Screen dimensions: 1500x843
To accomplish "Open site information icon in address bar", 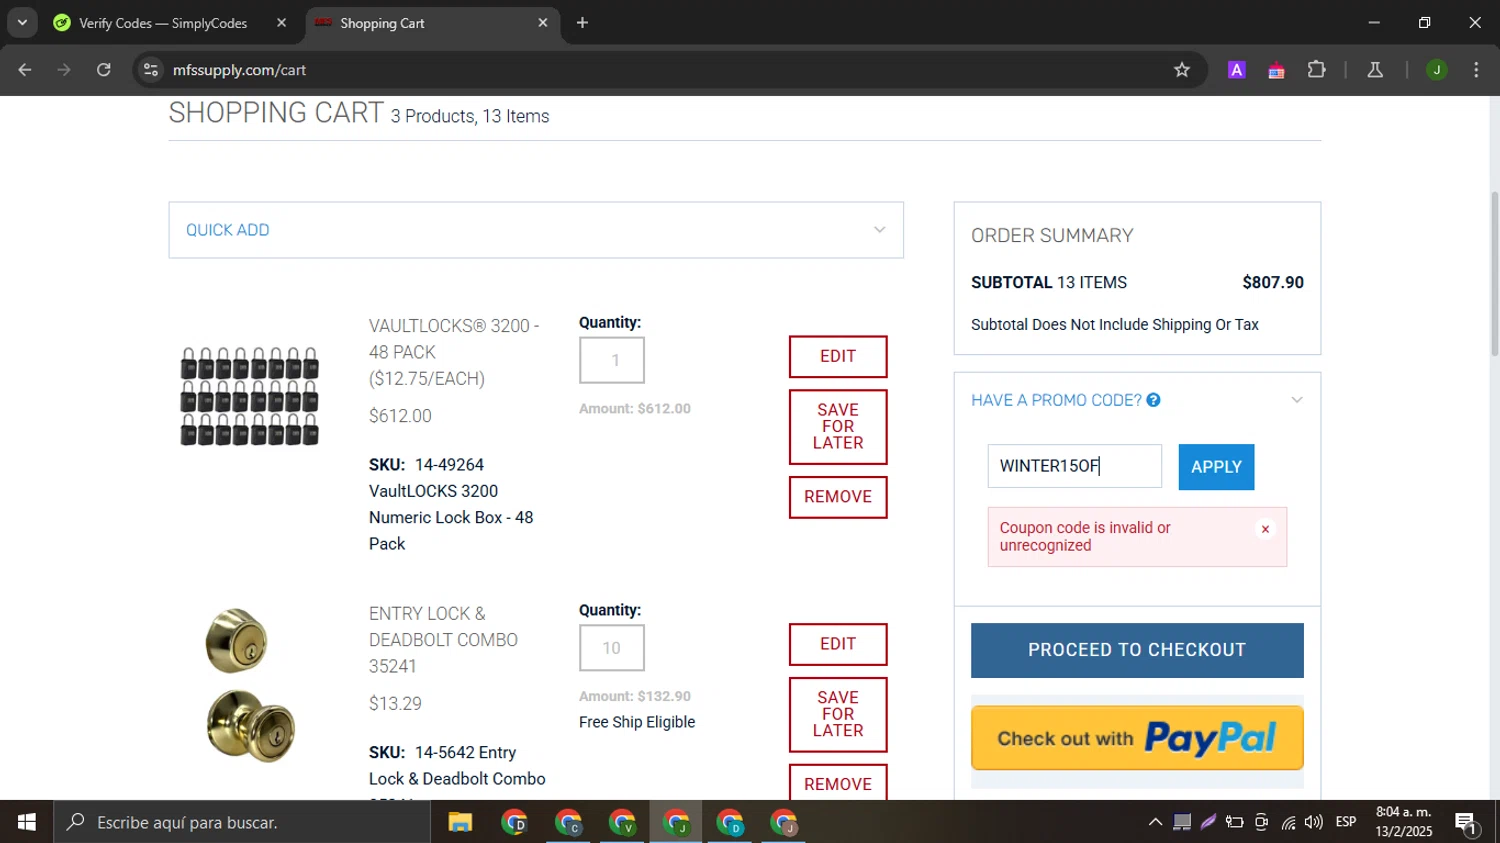I will (151, 70).
